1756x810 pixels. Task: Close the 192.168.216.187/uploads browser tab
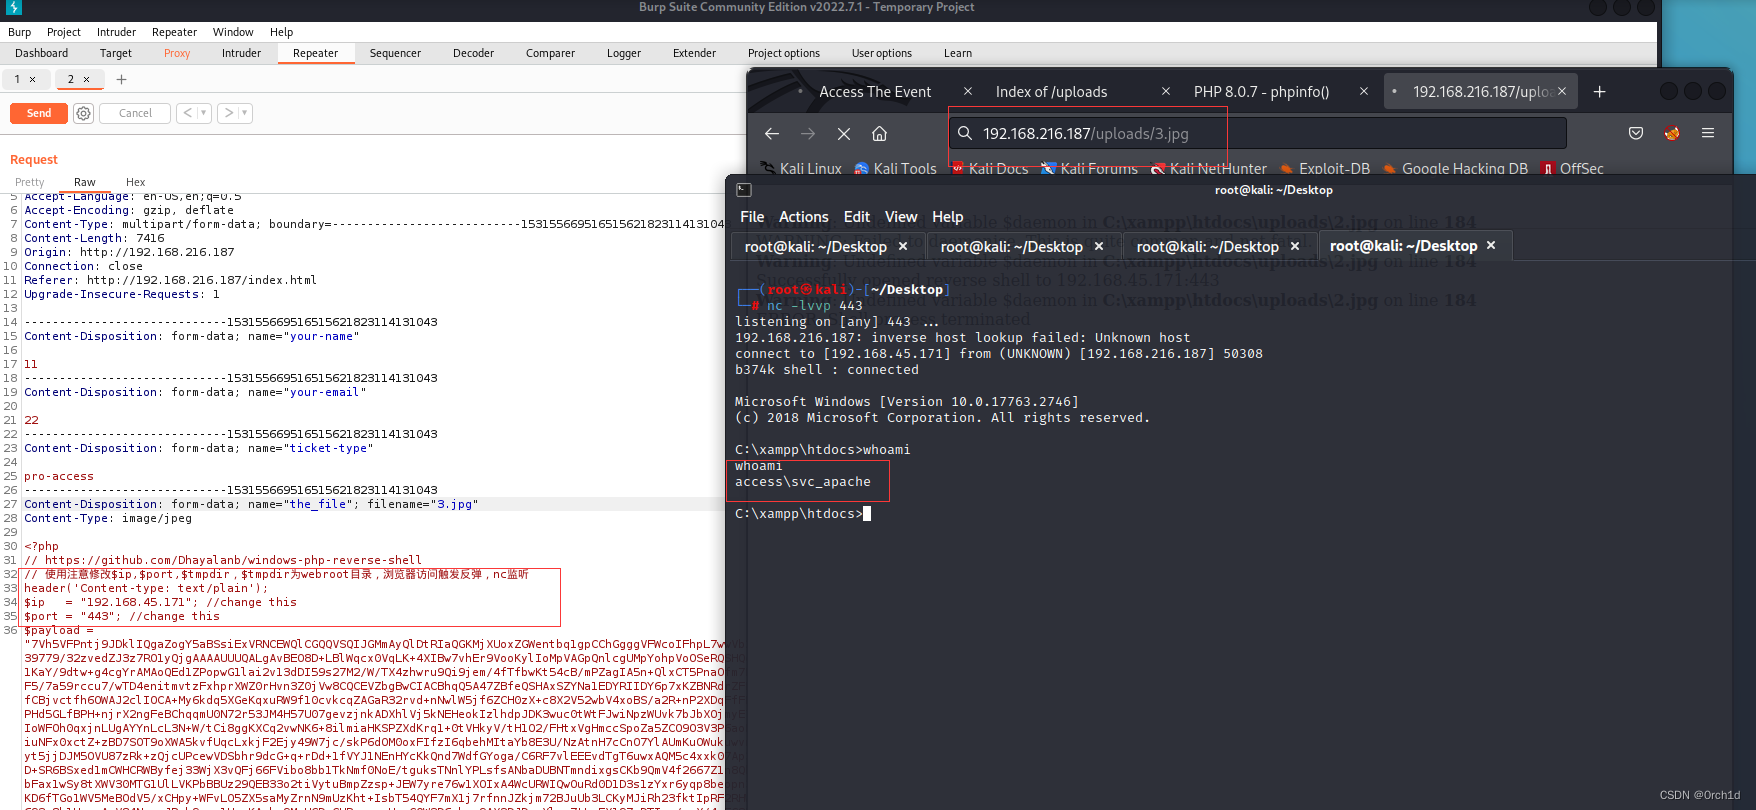click(x=1563, y=91)
